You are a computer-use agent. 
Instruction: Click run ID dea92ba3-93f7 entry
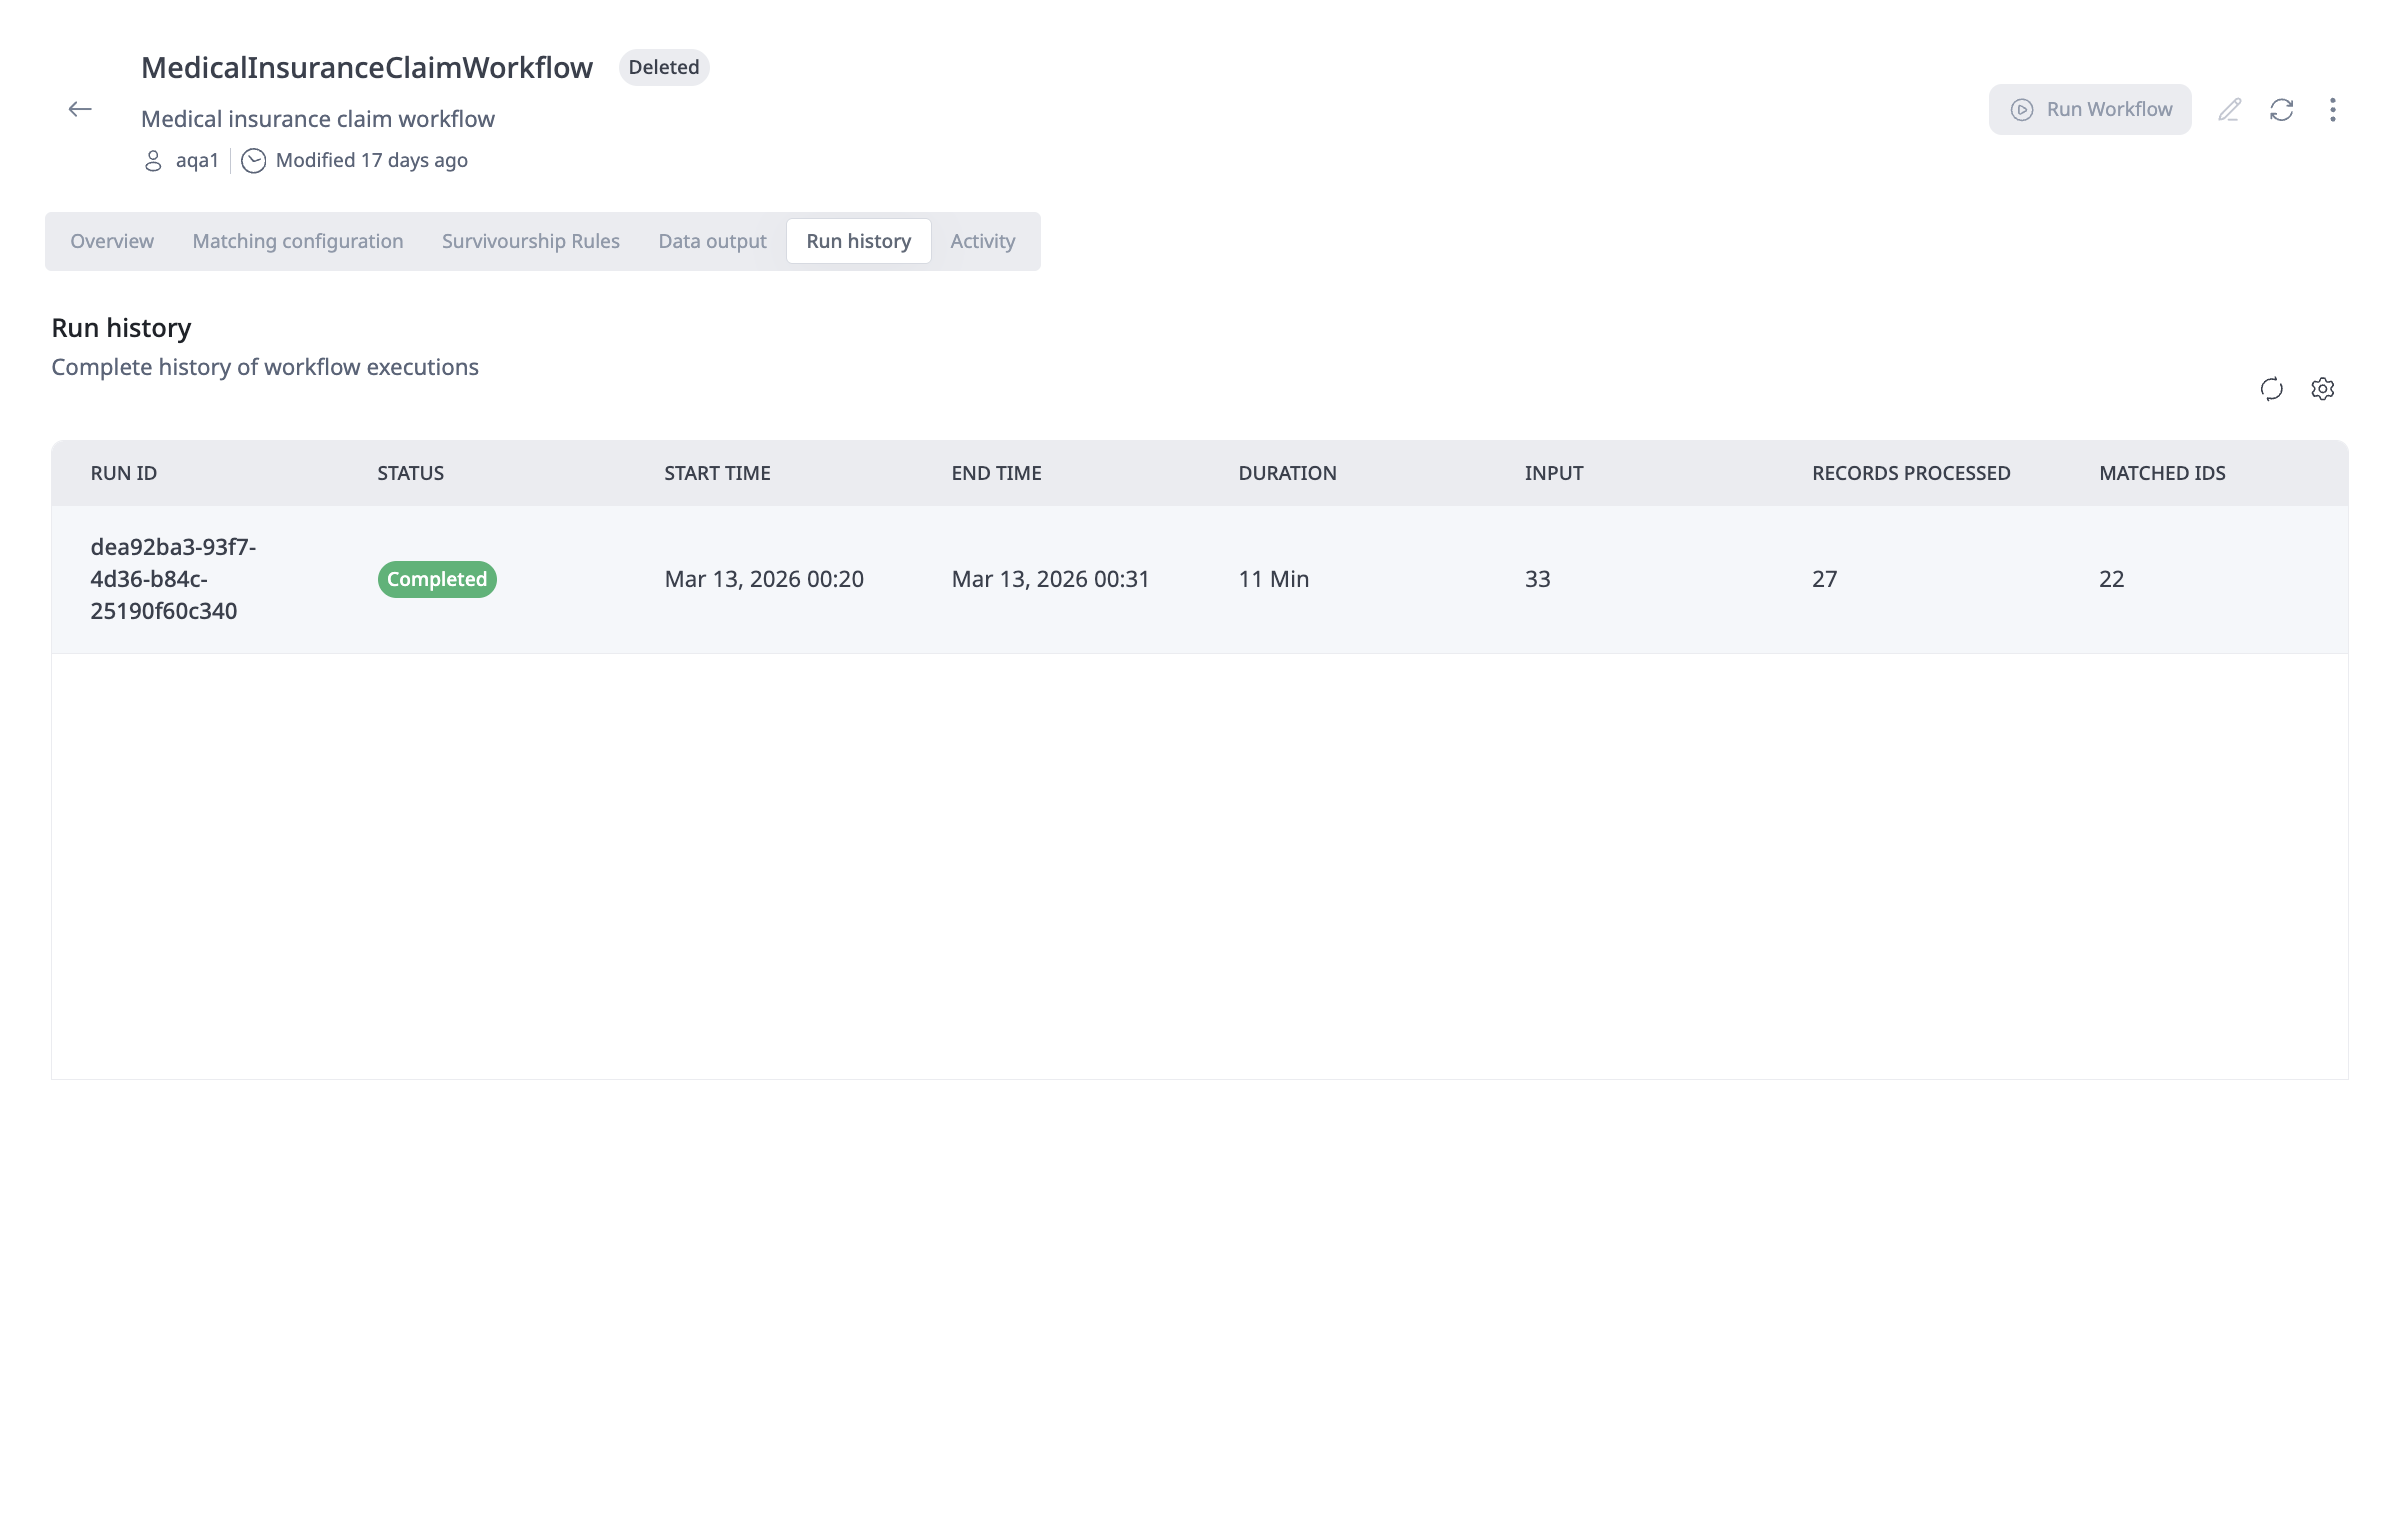tap(173, 579)
